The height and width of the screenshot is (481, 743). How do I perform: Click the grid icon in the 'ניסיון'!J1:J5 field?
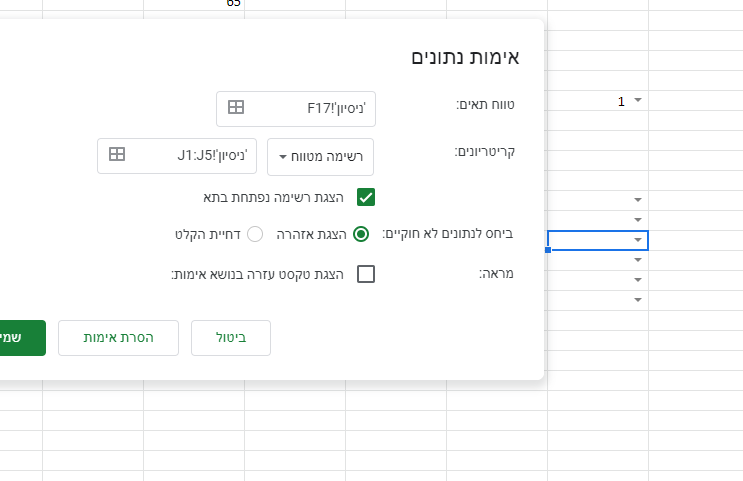tap(117, 155)
